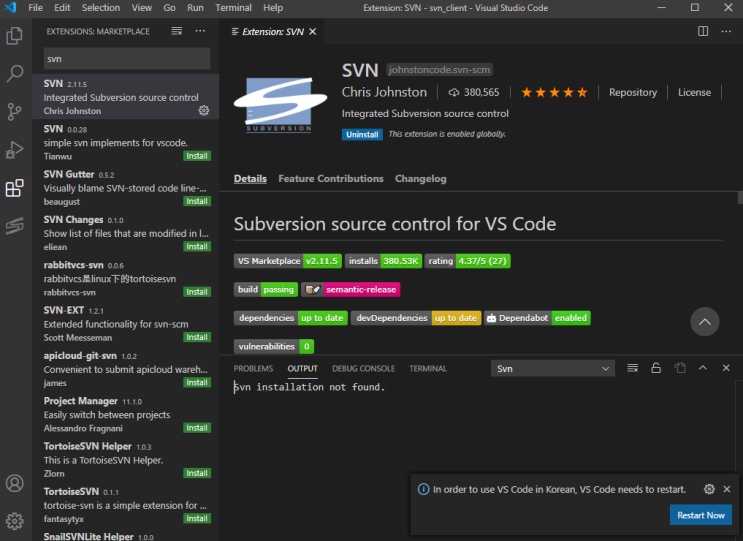This screenshot has height=541, width=743.
Task: Switch to the Changelog tab
Action: coord(421,179)
